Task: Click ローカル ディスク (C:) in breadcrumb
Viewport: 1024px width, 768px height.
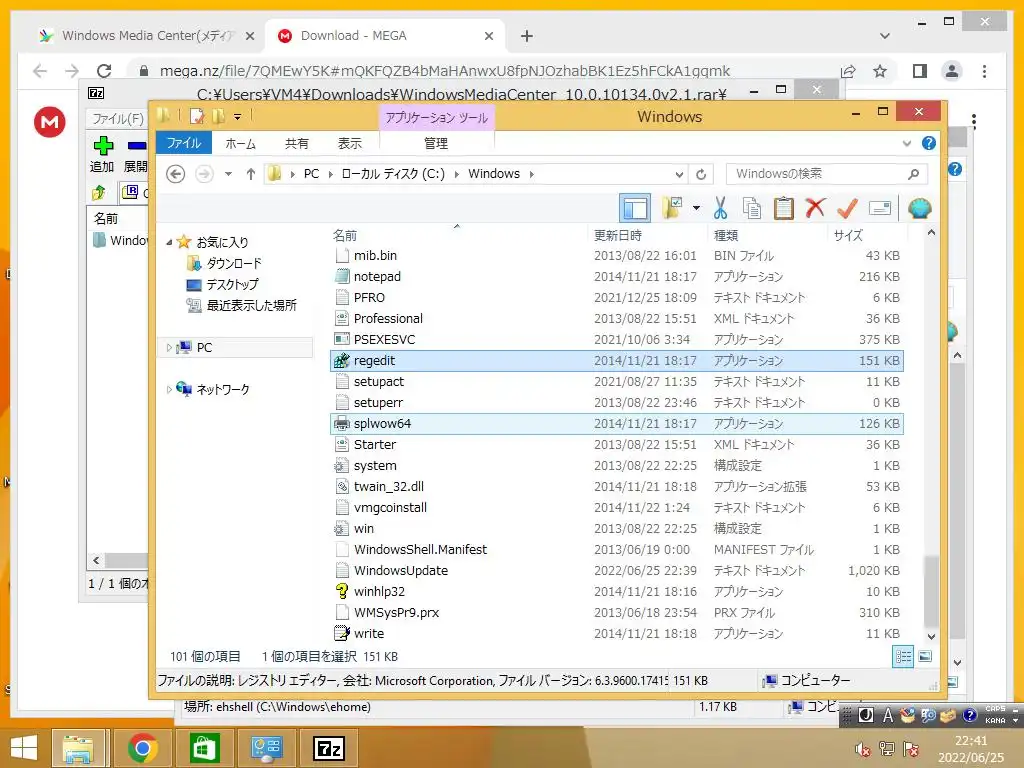Action: [392, 174]
